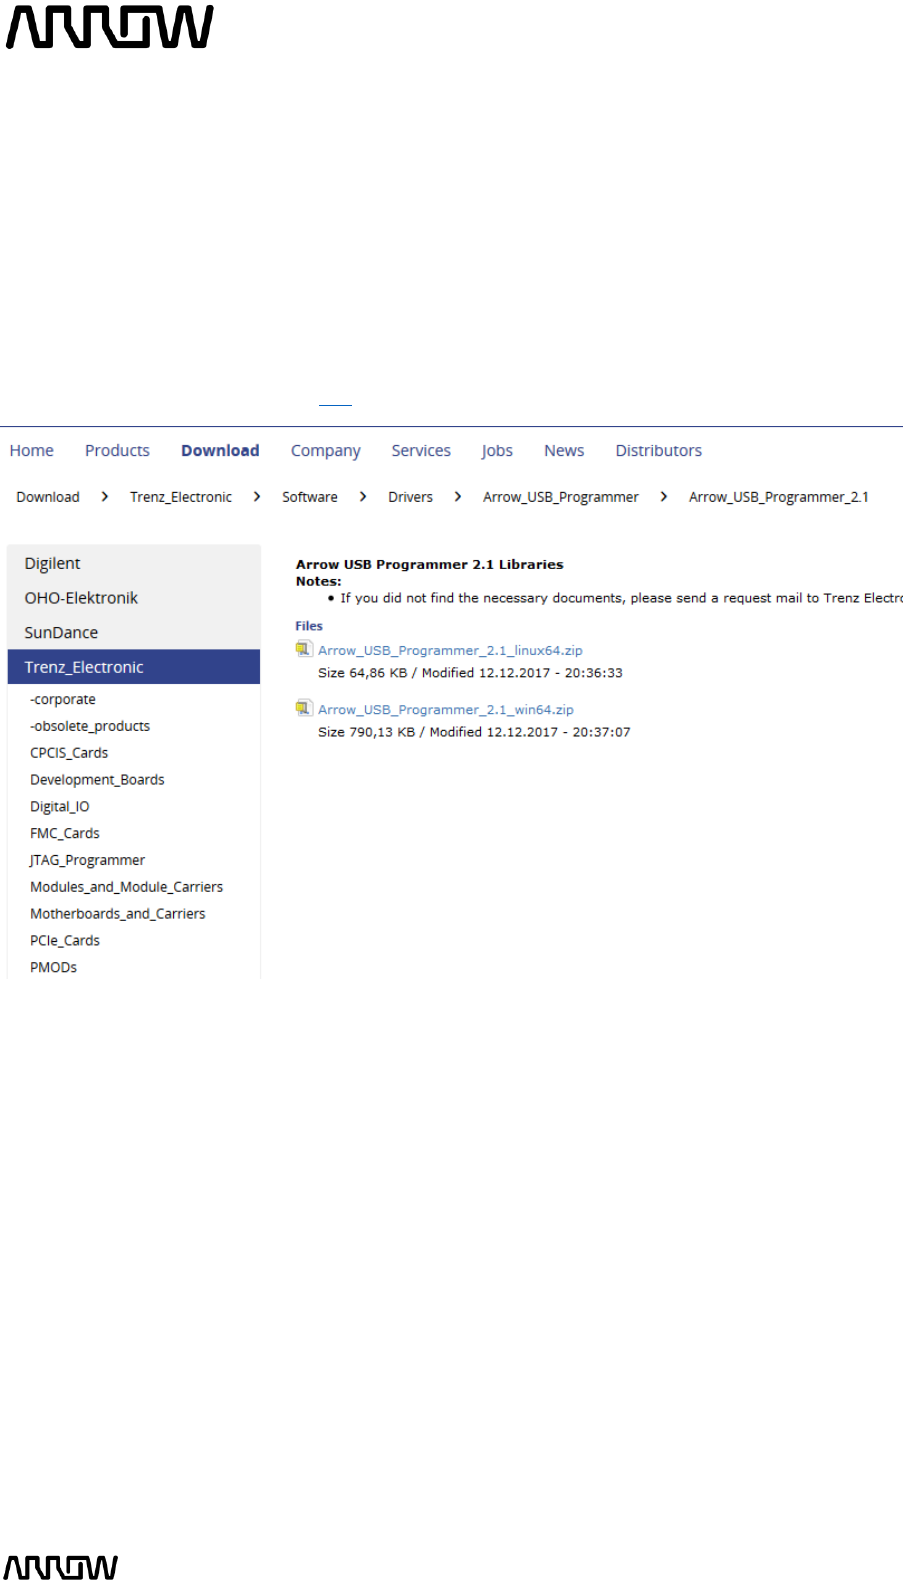The height and width of the screenshot is (1582, 903).
Task: Click the 'Files' section label
Action: [309, 626]
